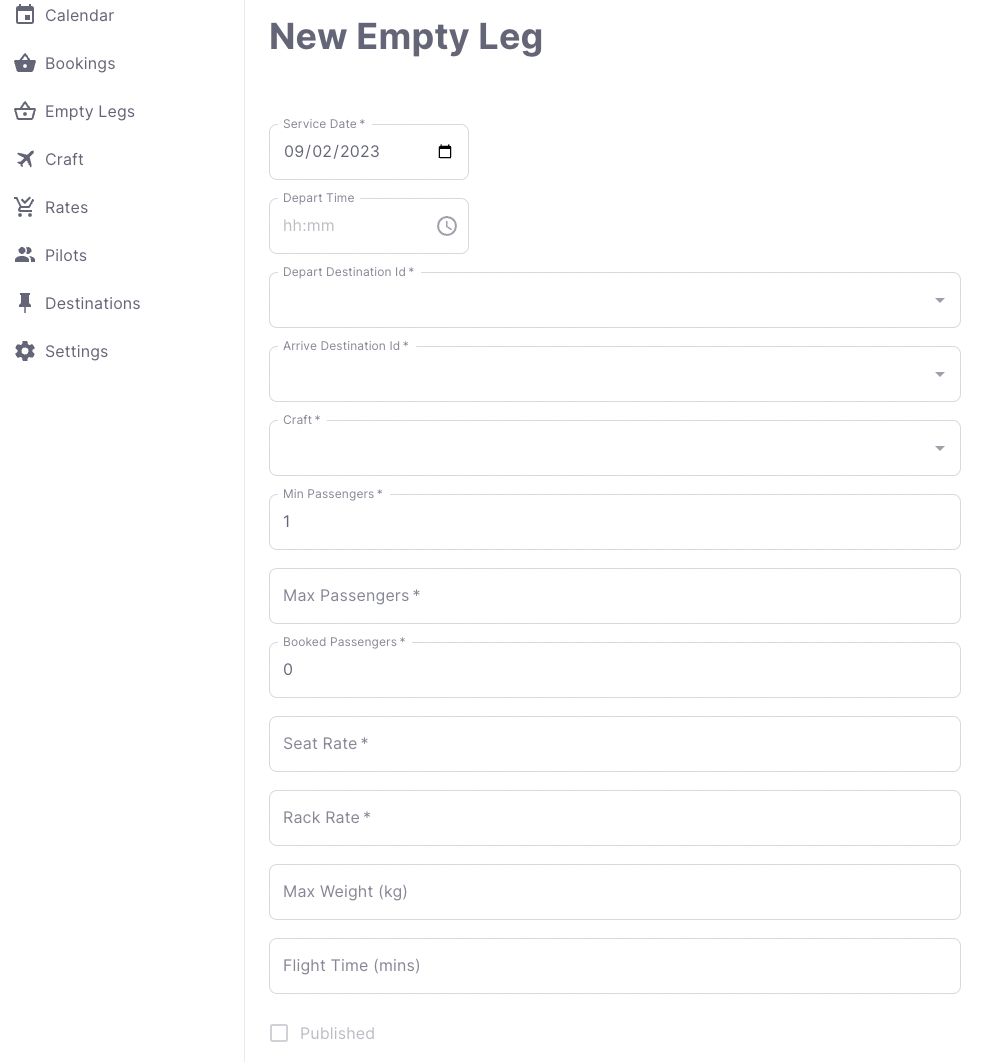Open the Depart Time clock picker

pyautogui.click(x=446, y=226)
